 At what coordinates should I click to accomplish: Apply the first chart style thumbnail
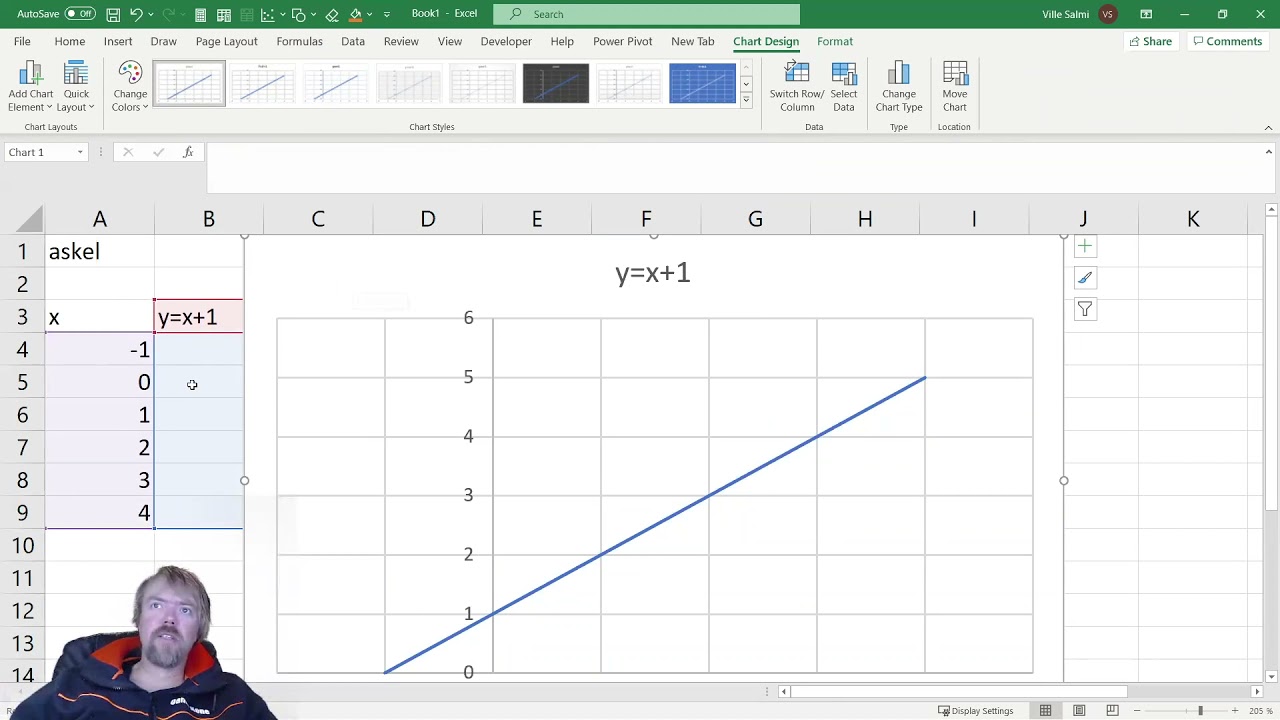coord(190,83)
